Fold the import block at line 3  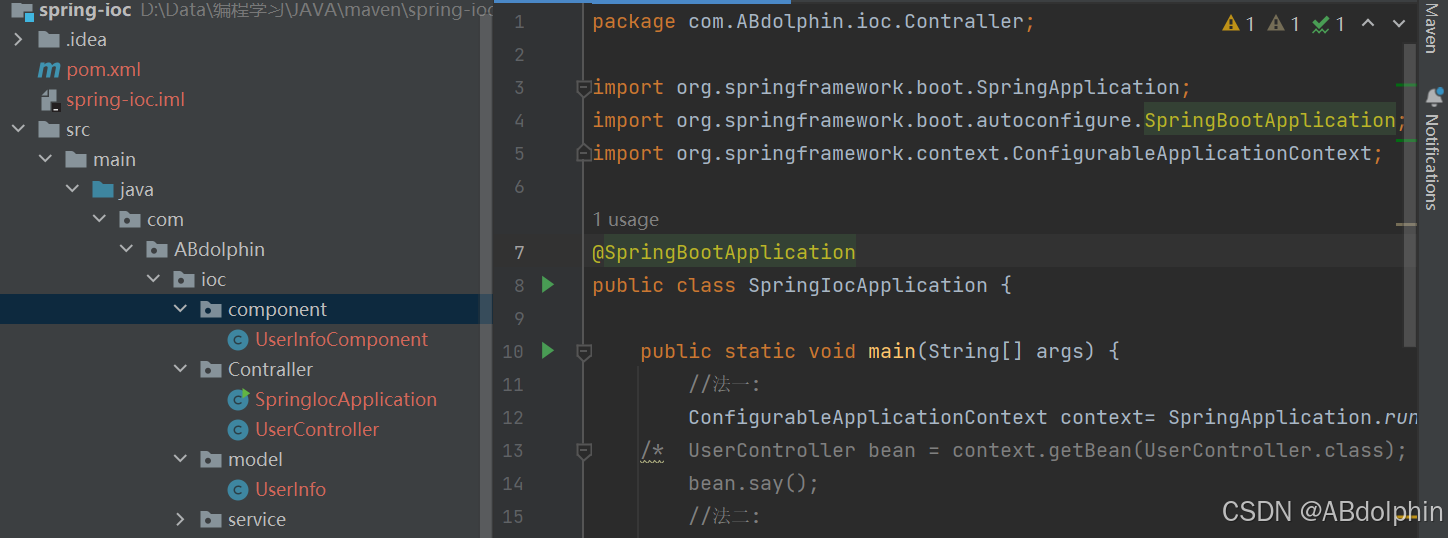tap(584, 88)
